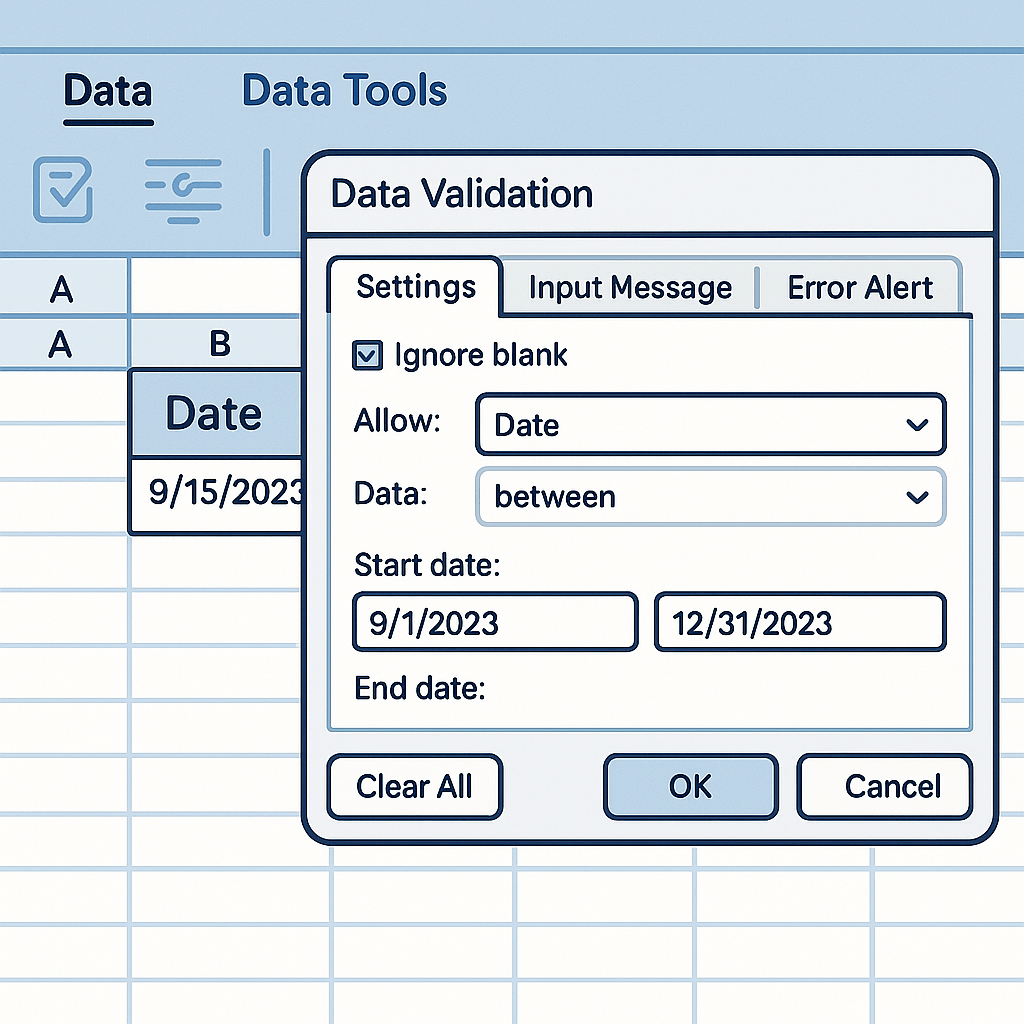Switch to the Data ribbon tab
1024x1024 pixels.
107,92
